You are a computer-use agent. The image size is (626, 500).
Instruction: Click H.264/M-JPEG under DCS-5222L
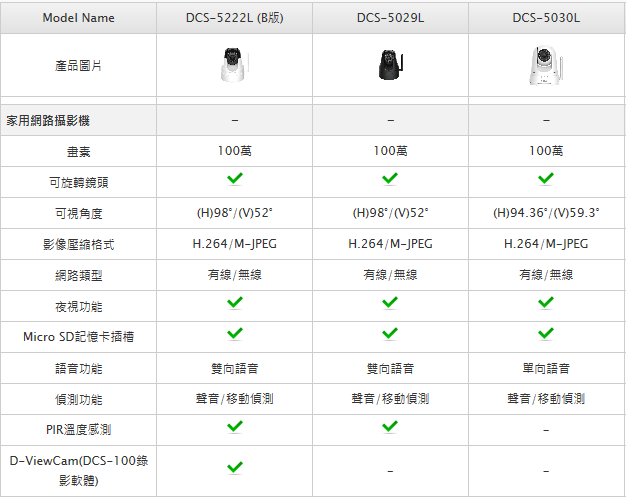pos(235,244)
